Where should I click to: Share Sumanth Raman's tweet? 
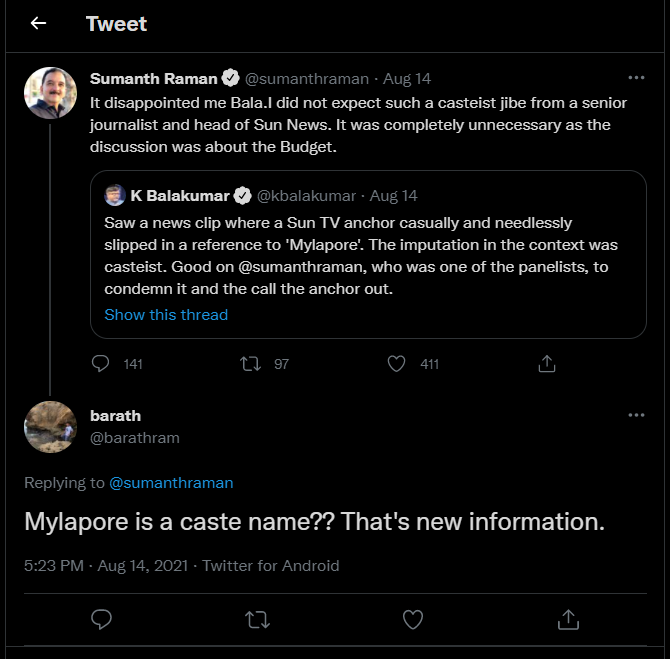coord(547,363)
